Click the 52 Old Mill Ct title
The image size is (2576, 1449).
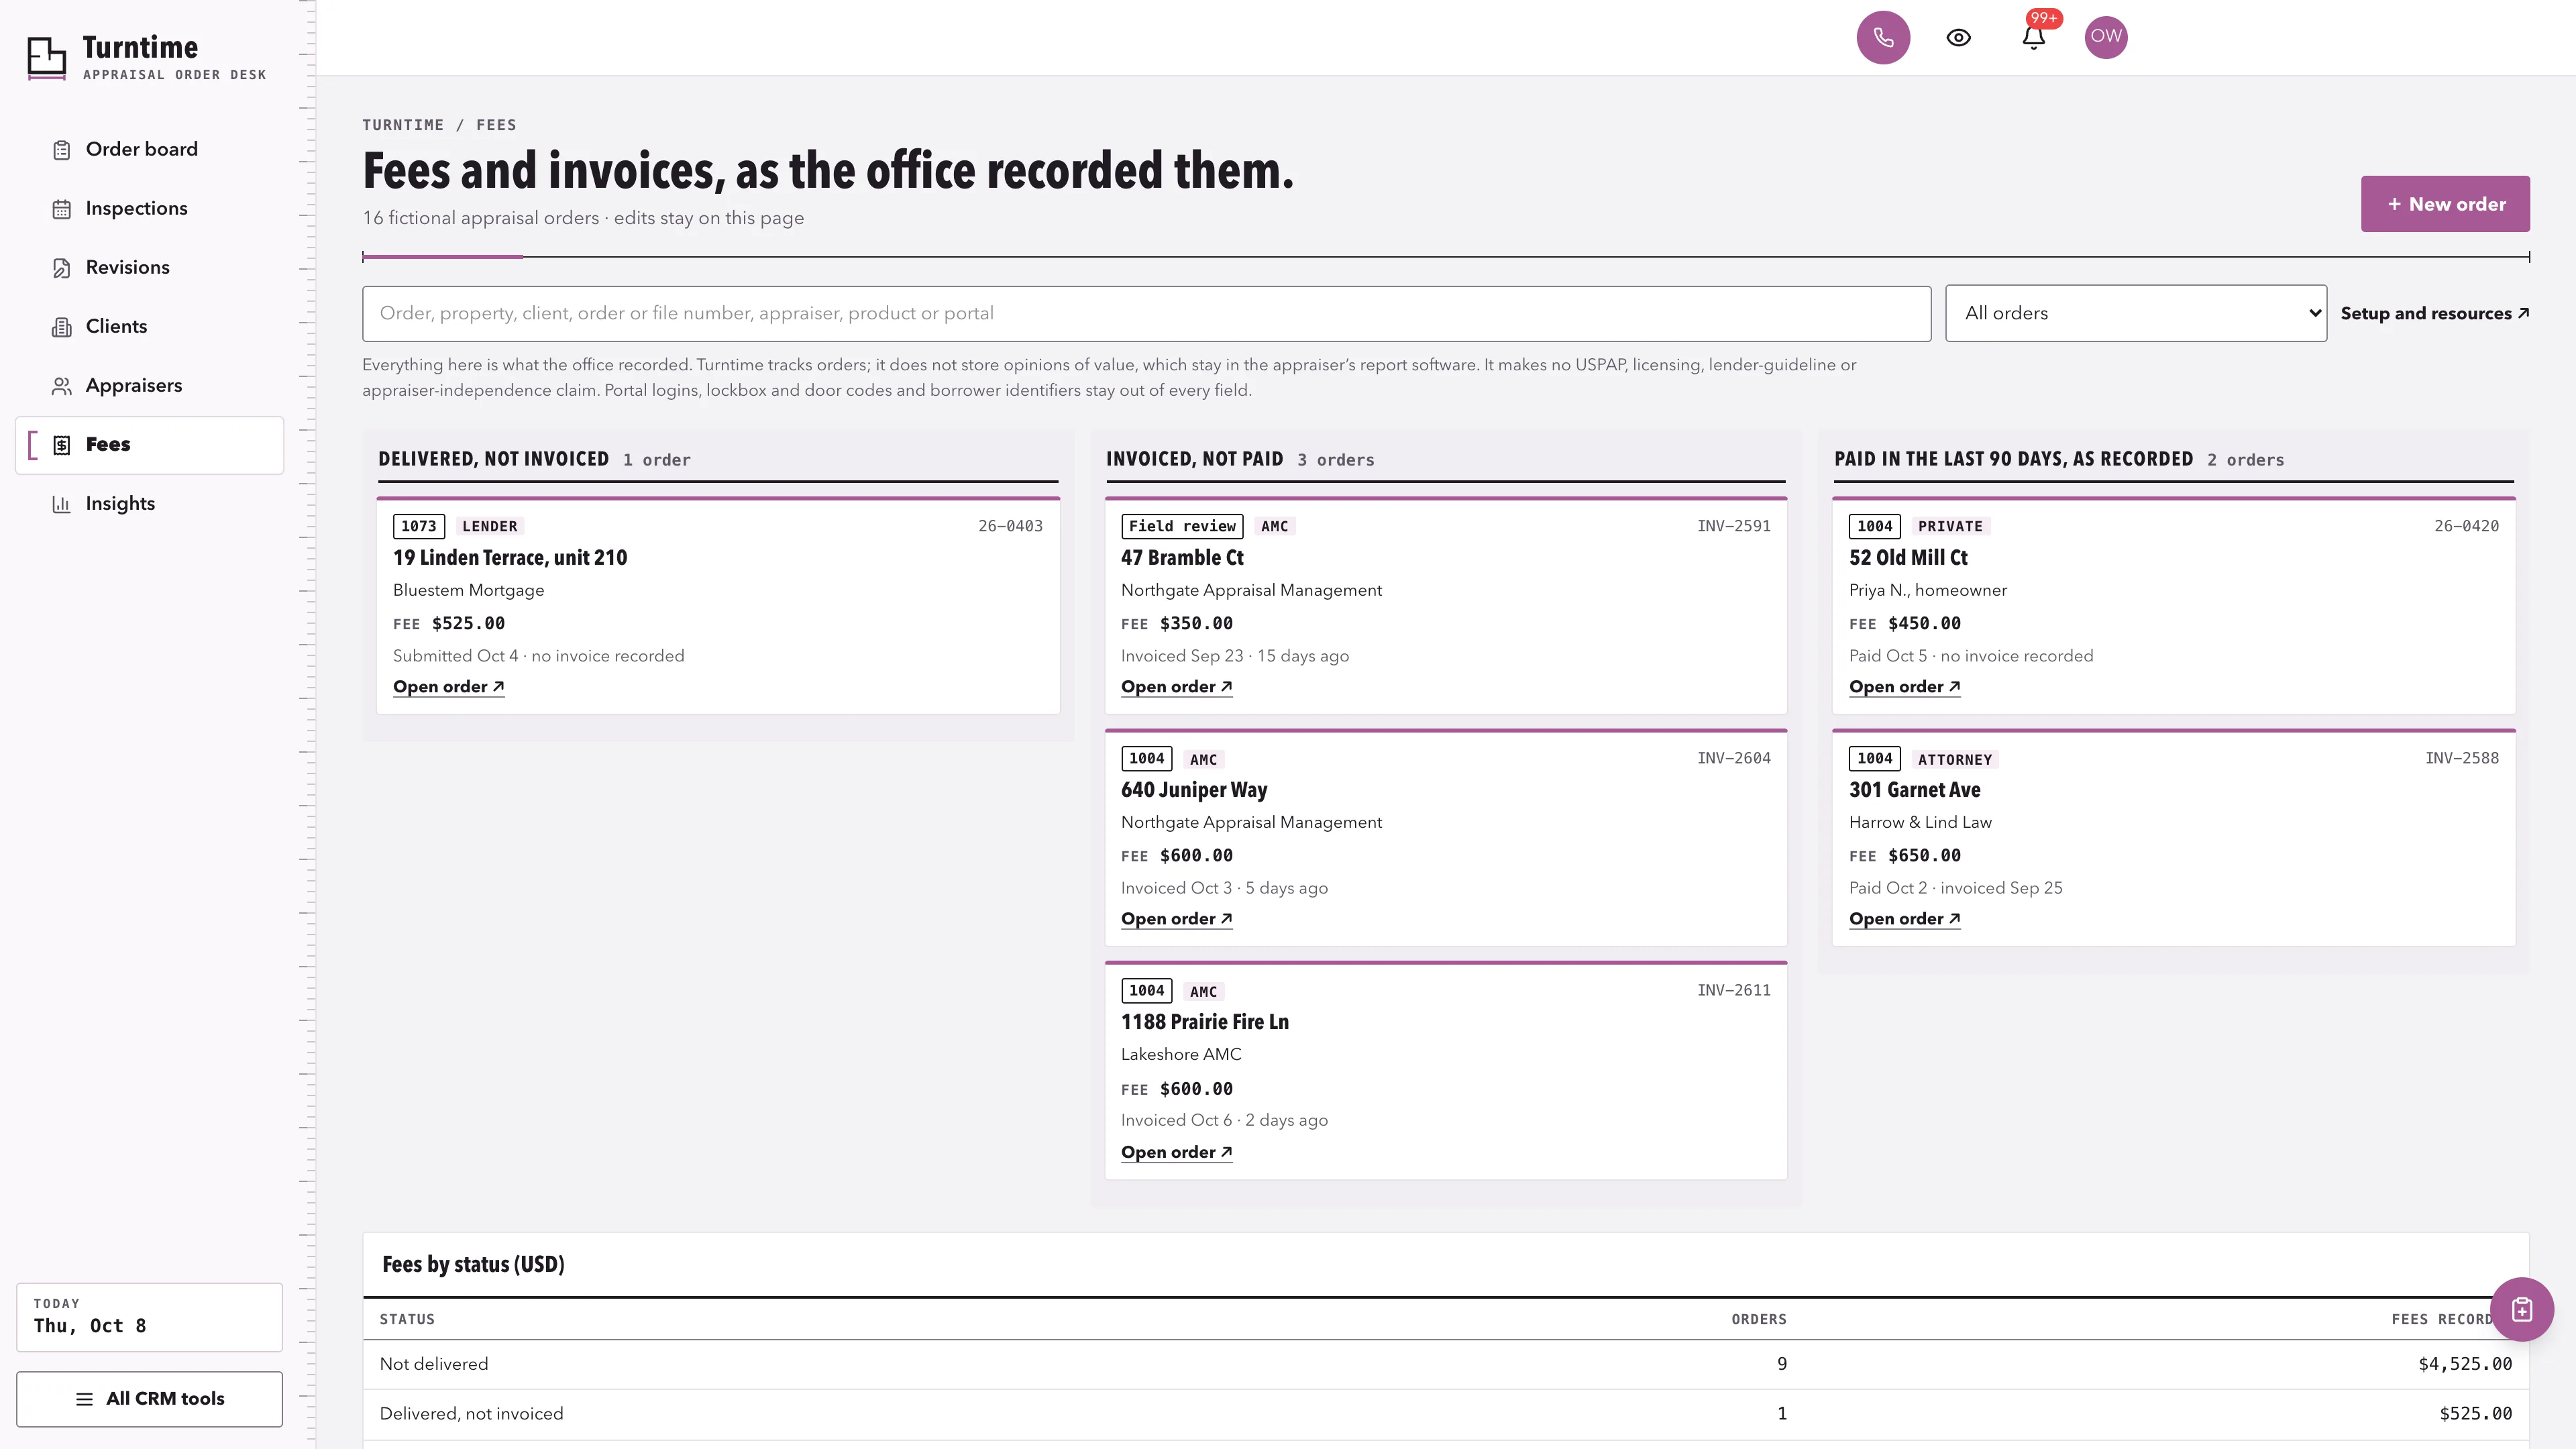tap(1908, 557)
